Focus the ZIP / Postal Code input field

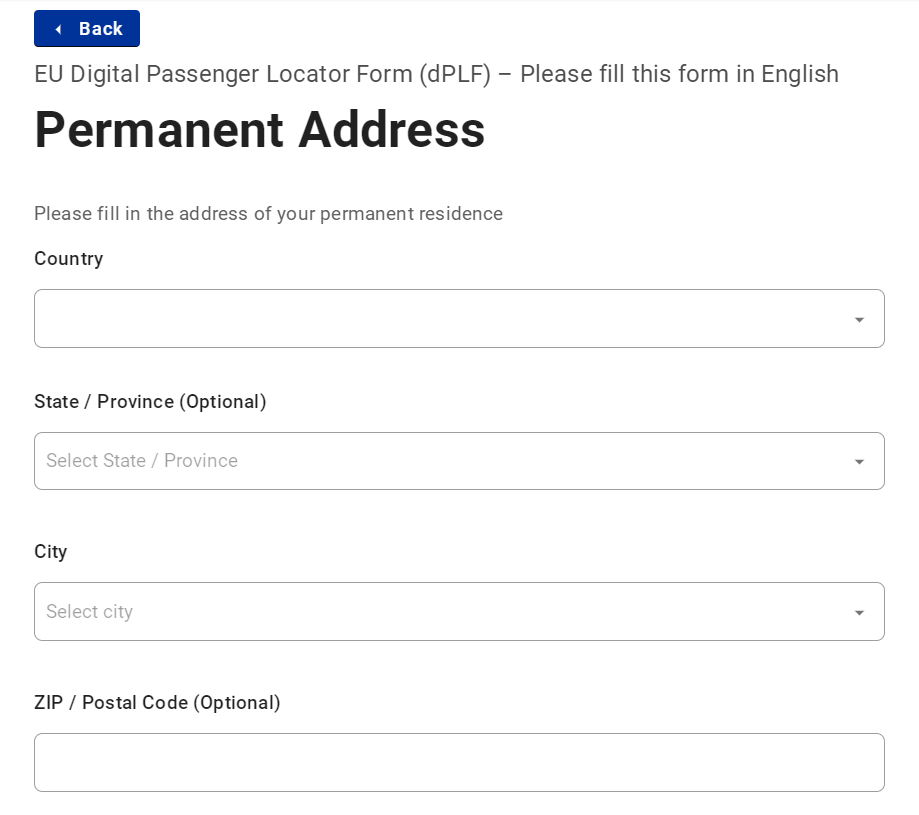click(459, 763)
